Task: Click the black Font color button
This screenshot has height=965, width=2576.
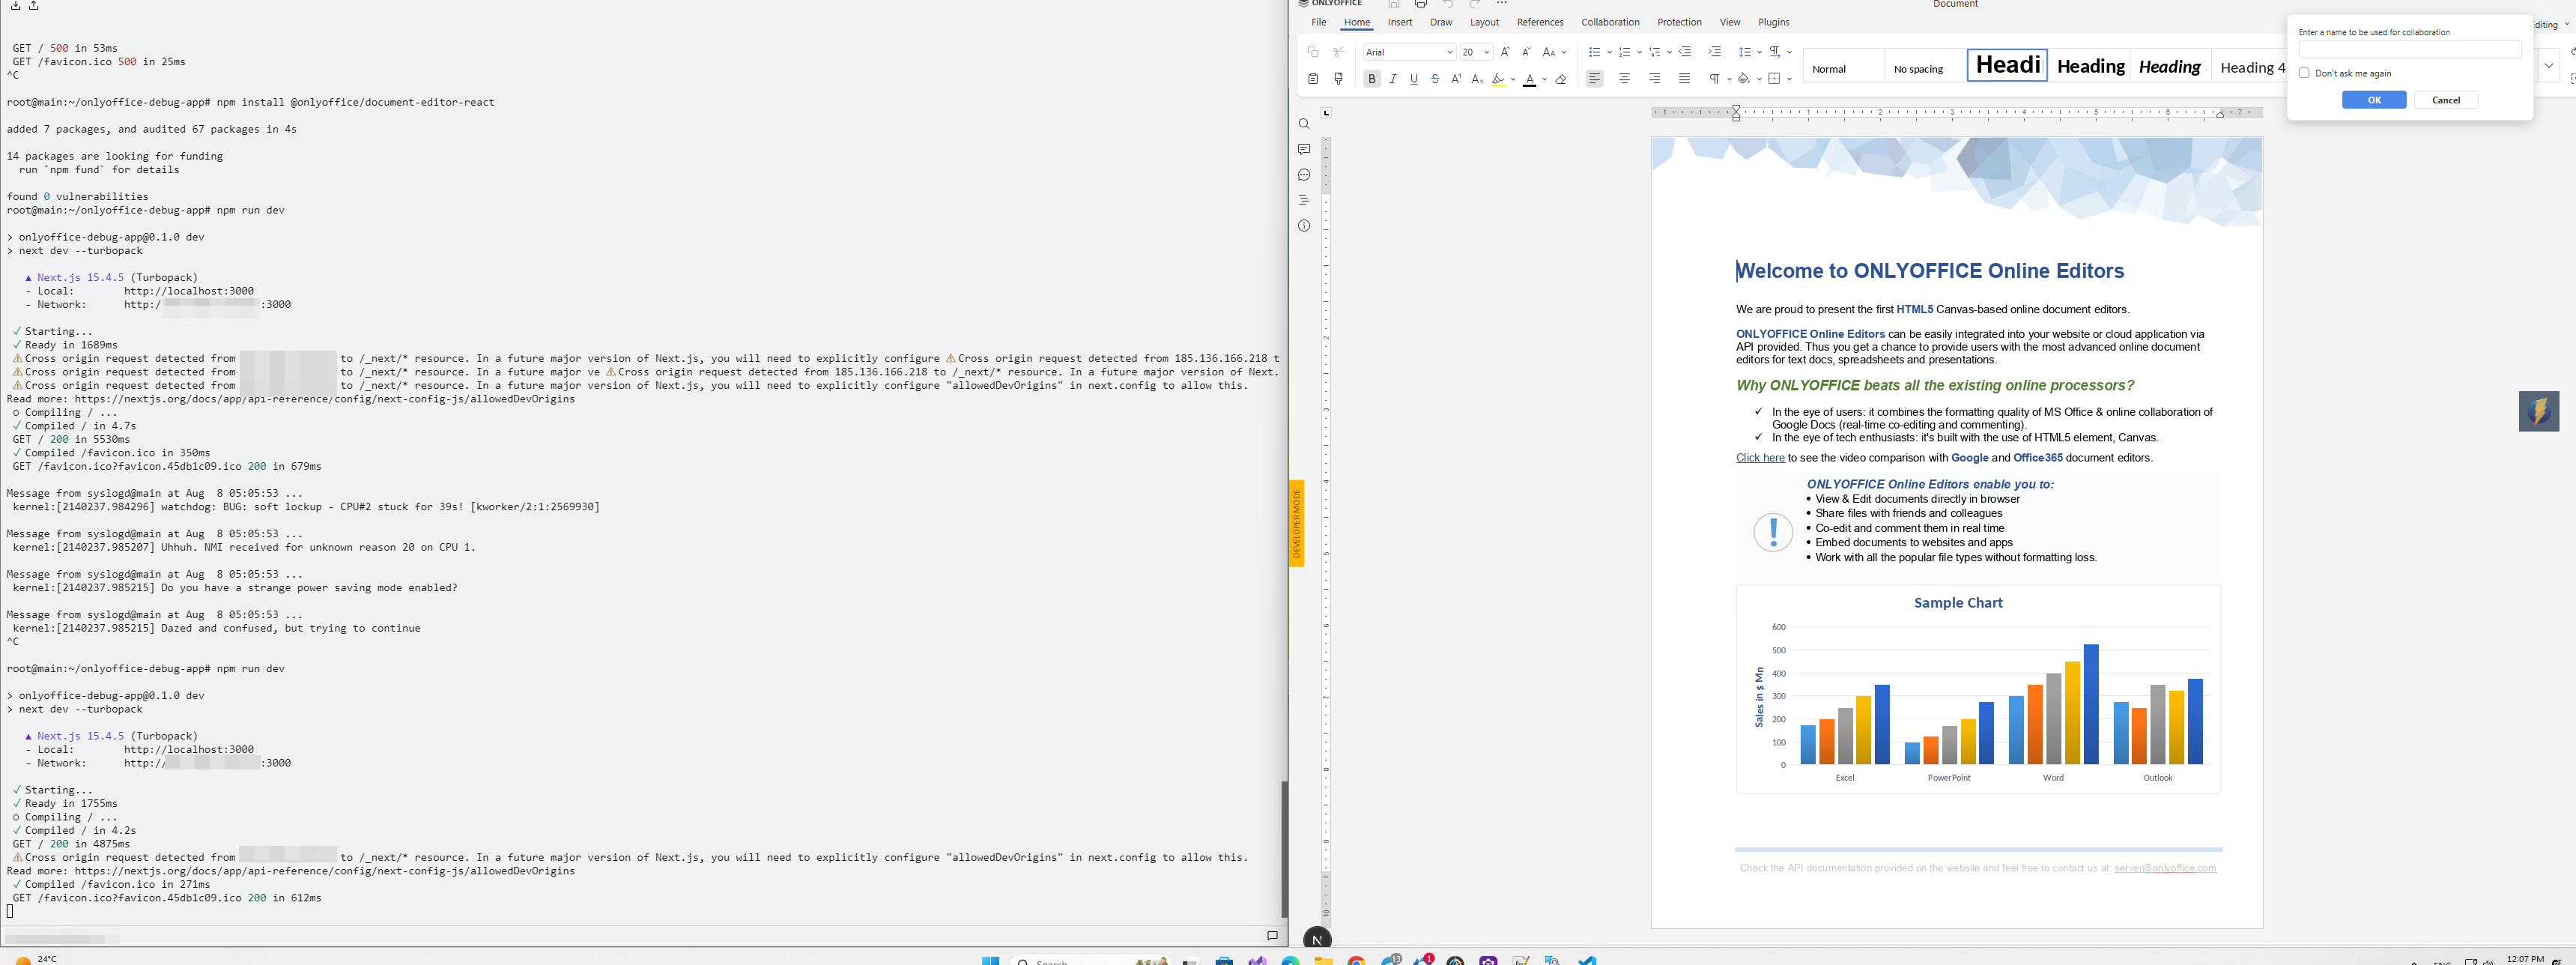Action: click(1529, 79)
